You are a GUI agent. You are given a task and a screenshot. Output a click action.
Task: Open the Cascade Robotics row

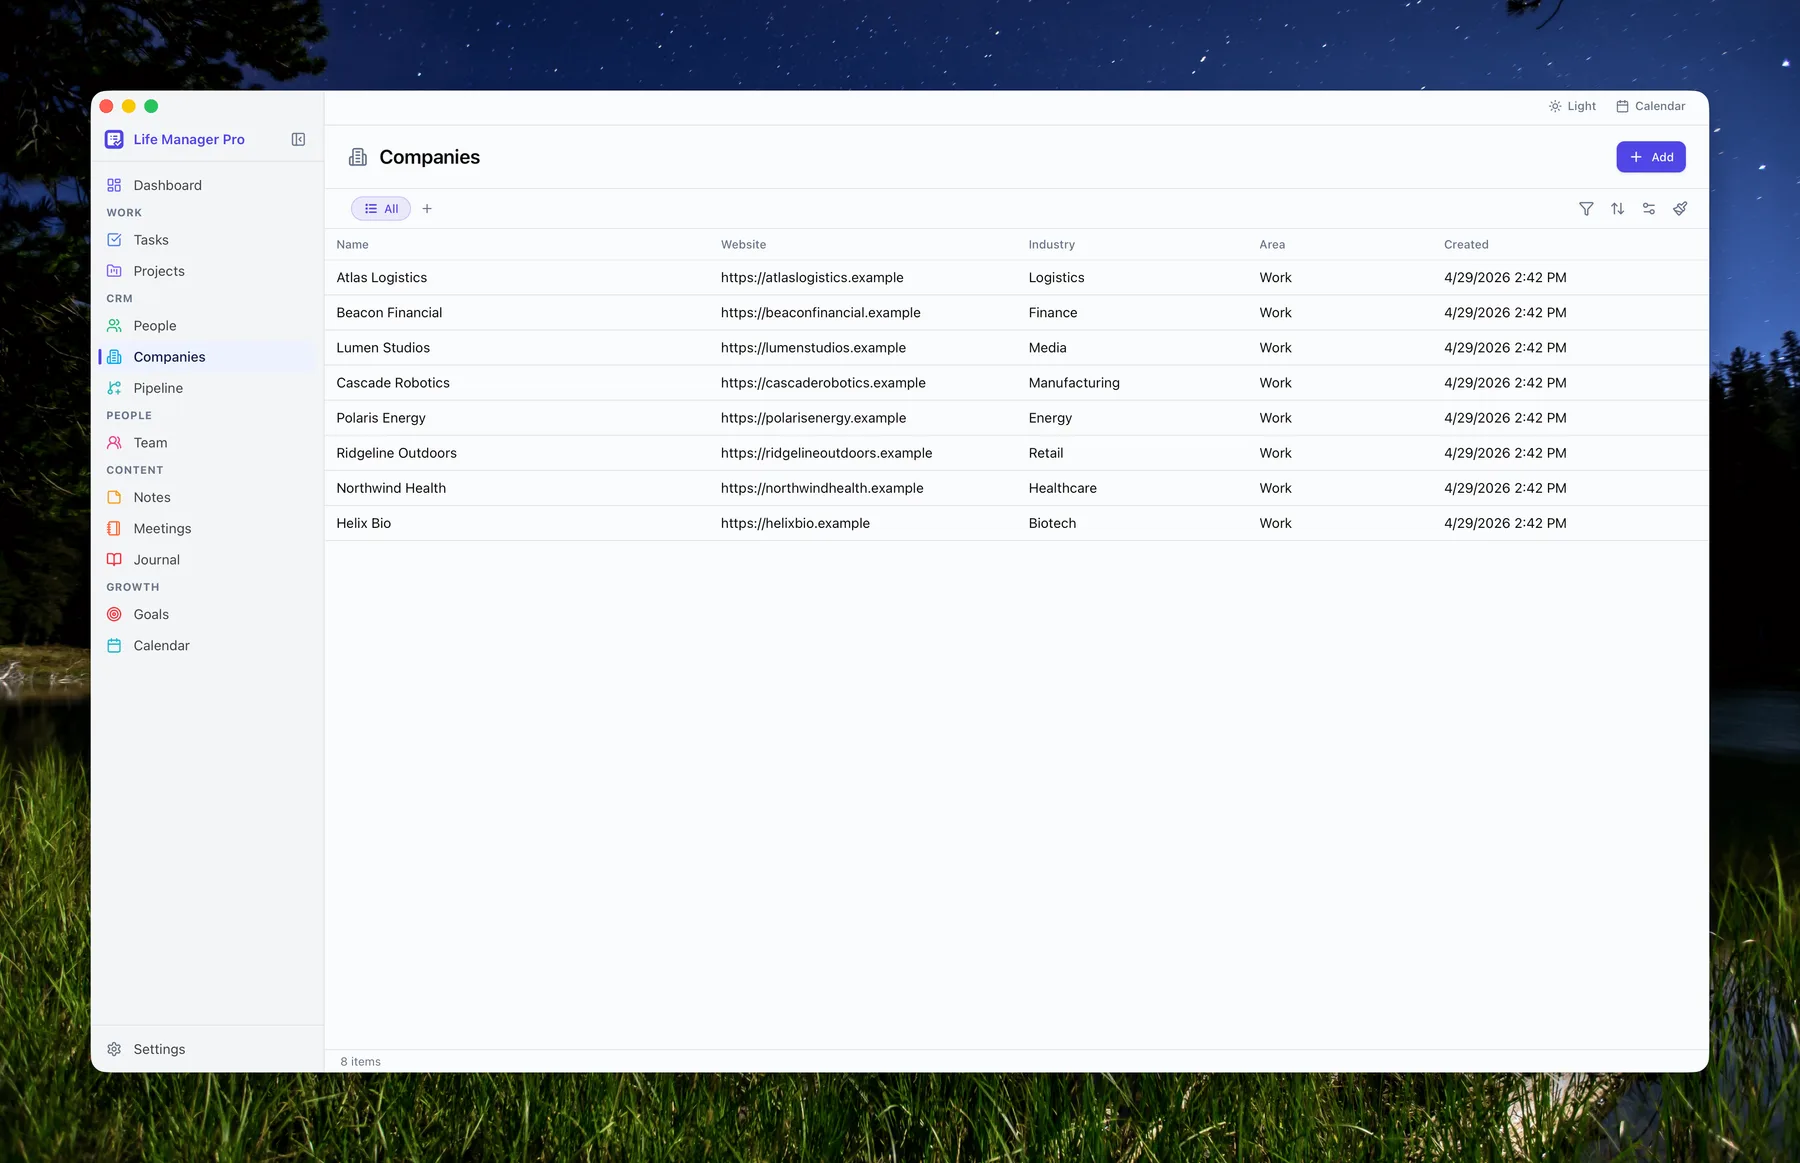click(x=1016, y=383)
